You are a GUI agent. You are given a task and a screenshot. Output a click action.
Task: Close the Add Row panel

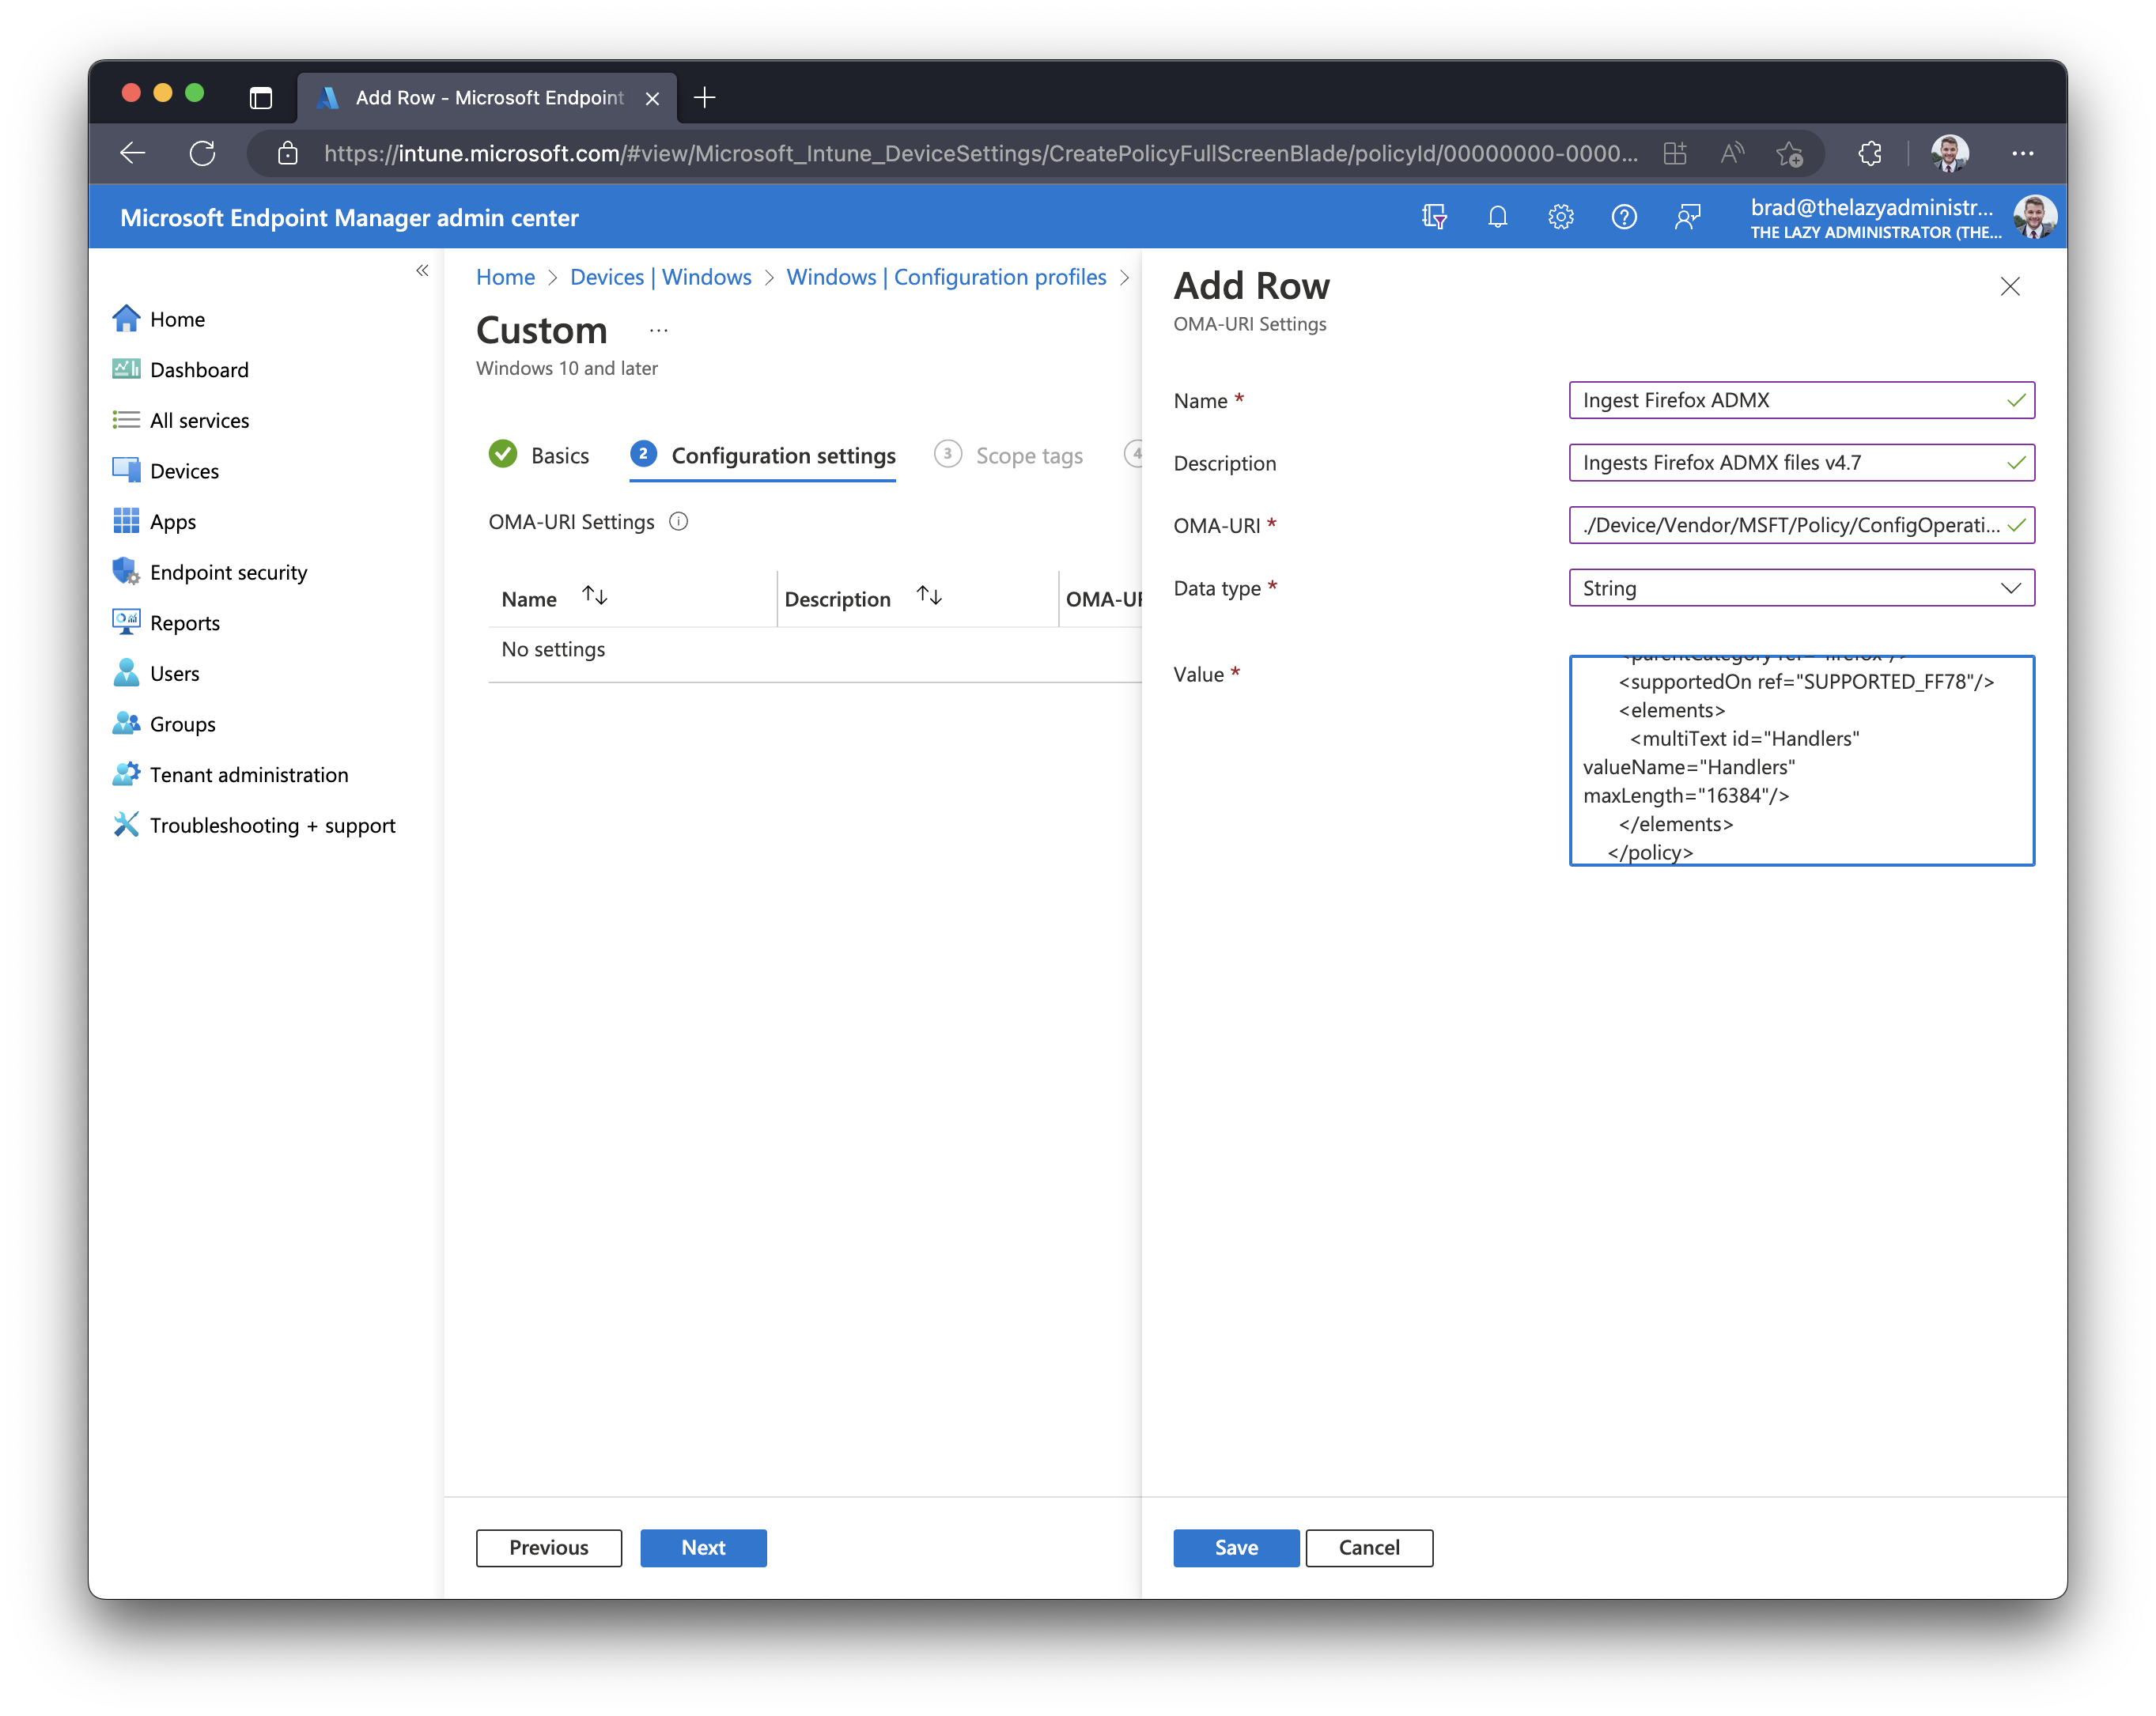tap(2010, 287)
